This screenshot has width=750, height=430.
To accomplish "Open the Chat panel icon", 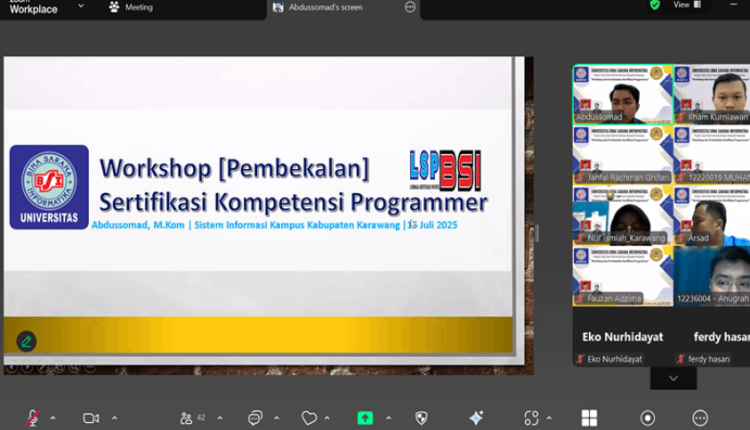I will click(255, 418).
